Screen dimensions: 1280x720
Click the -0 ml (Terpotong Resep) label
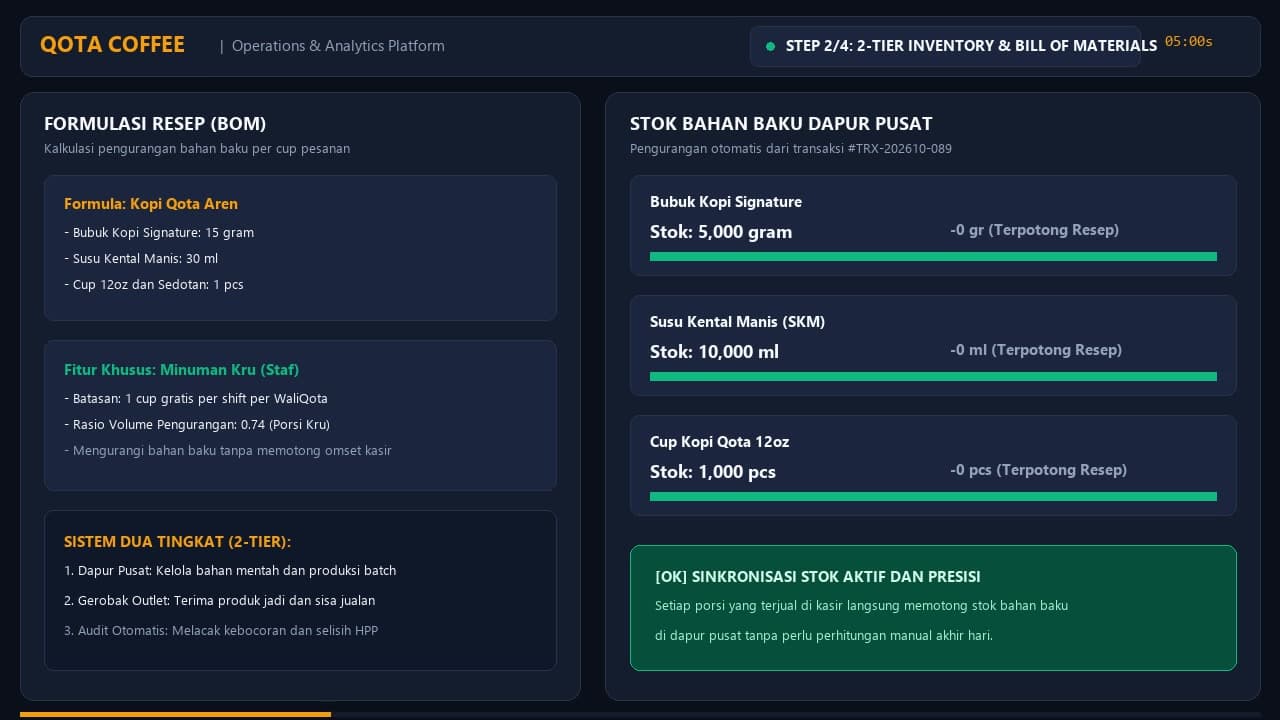(x=1036, y=350)
